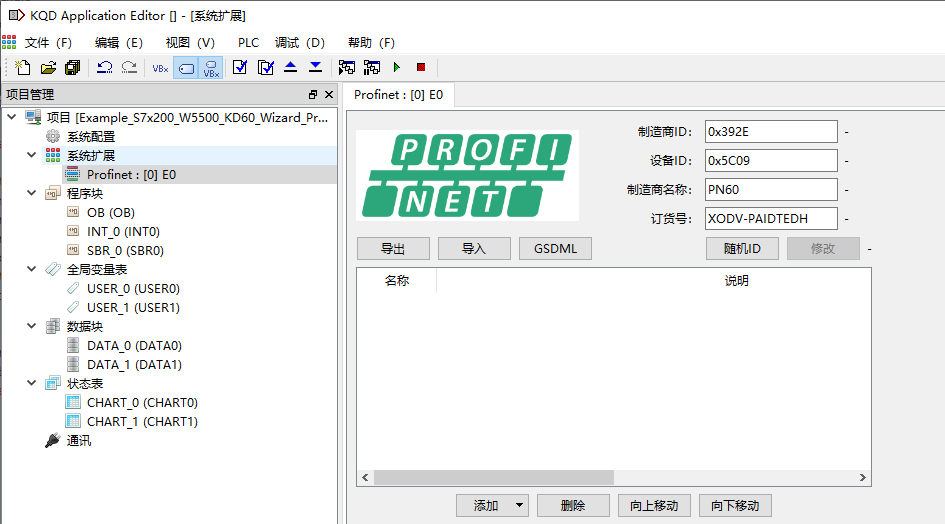Image resolution: width=945 pixels, height=524 pixels.
Task: Download program with down arrow icon
Action: (x=315, y=68)
